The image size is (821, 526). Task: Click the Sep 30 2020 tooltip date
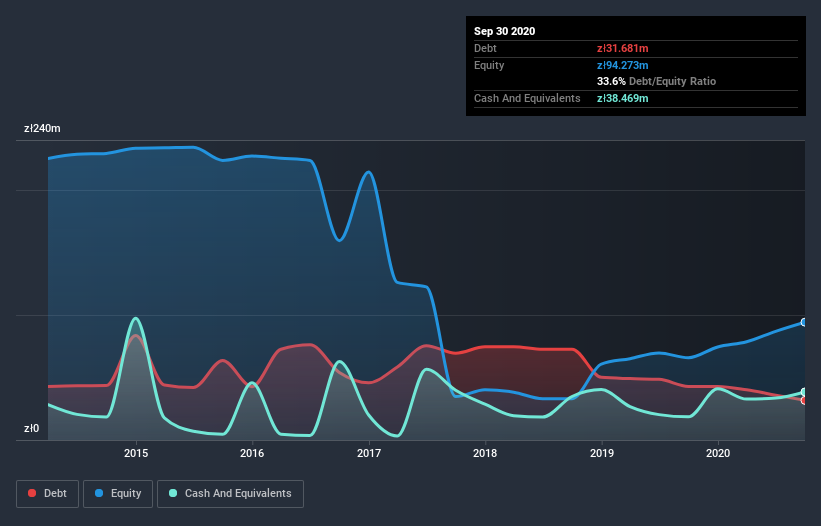[505, 31]
